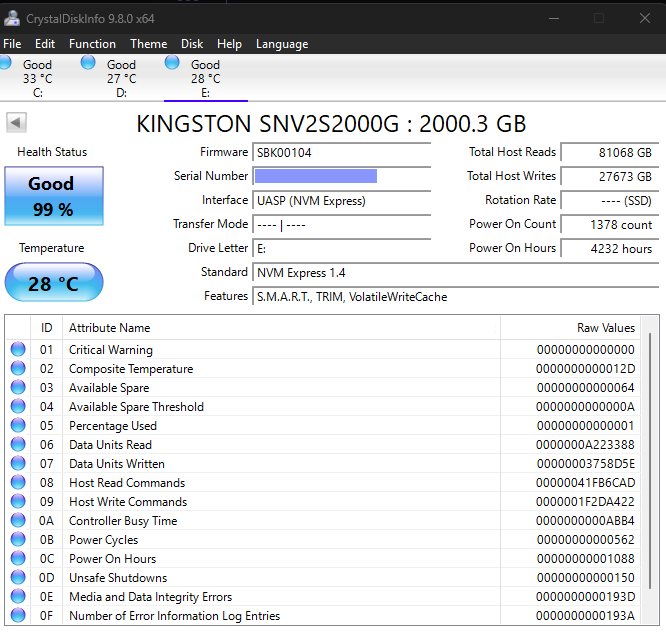
Task: Click the Firmware field SBK00104
Action: (342, 152)
